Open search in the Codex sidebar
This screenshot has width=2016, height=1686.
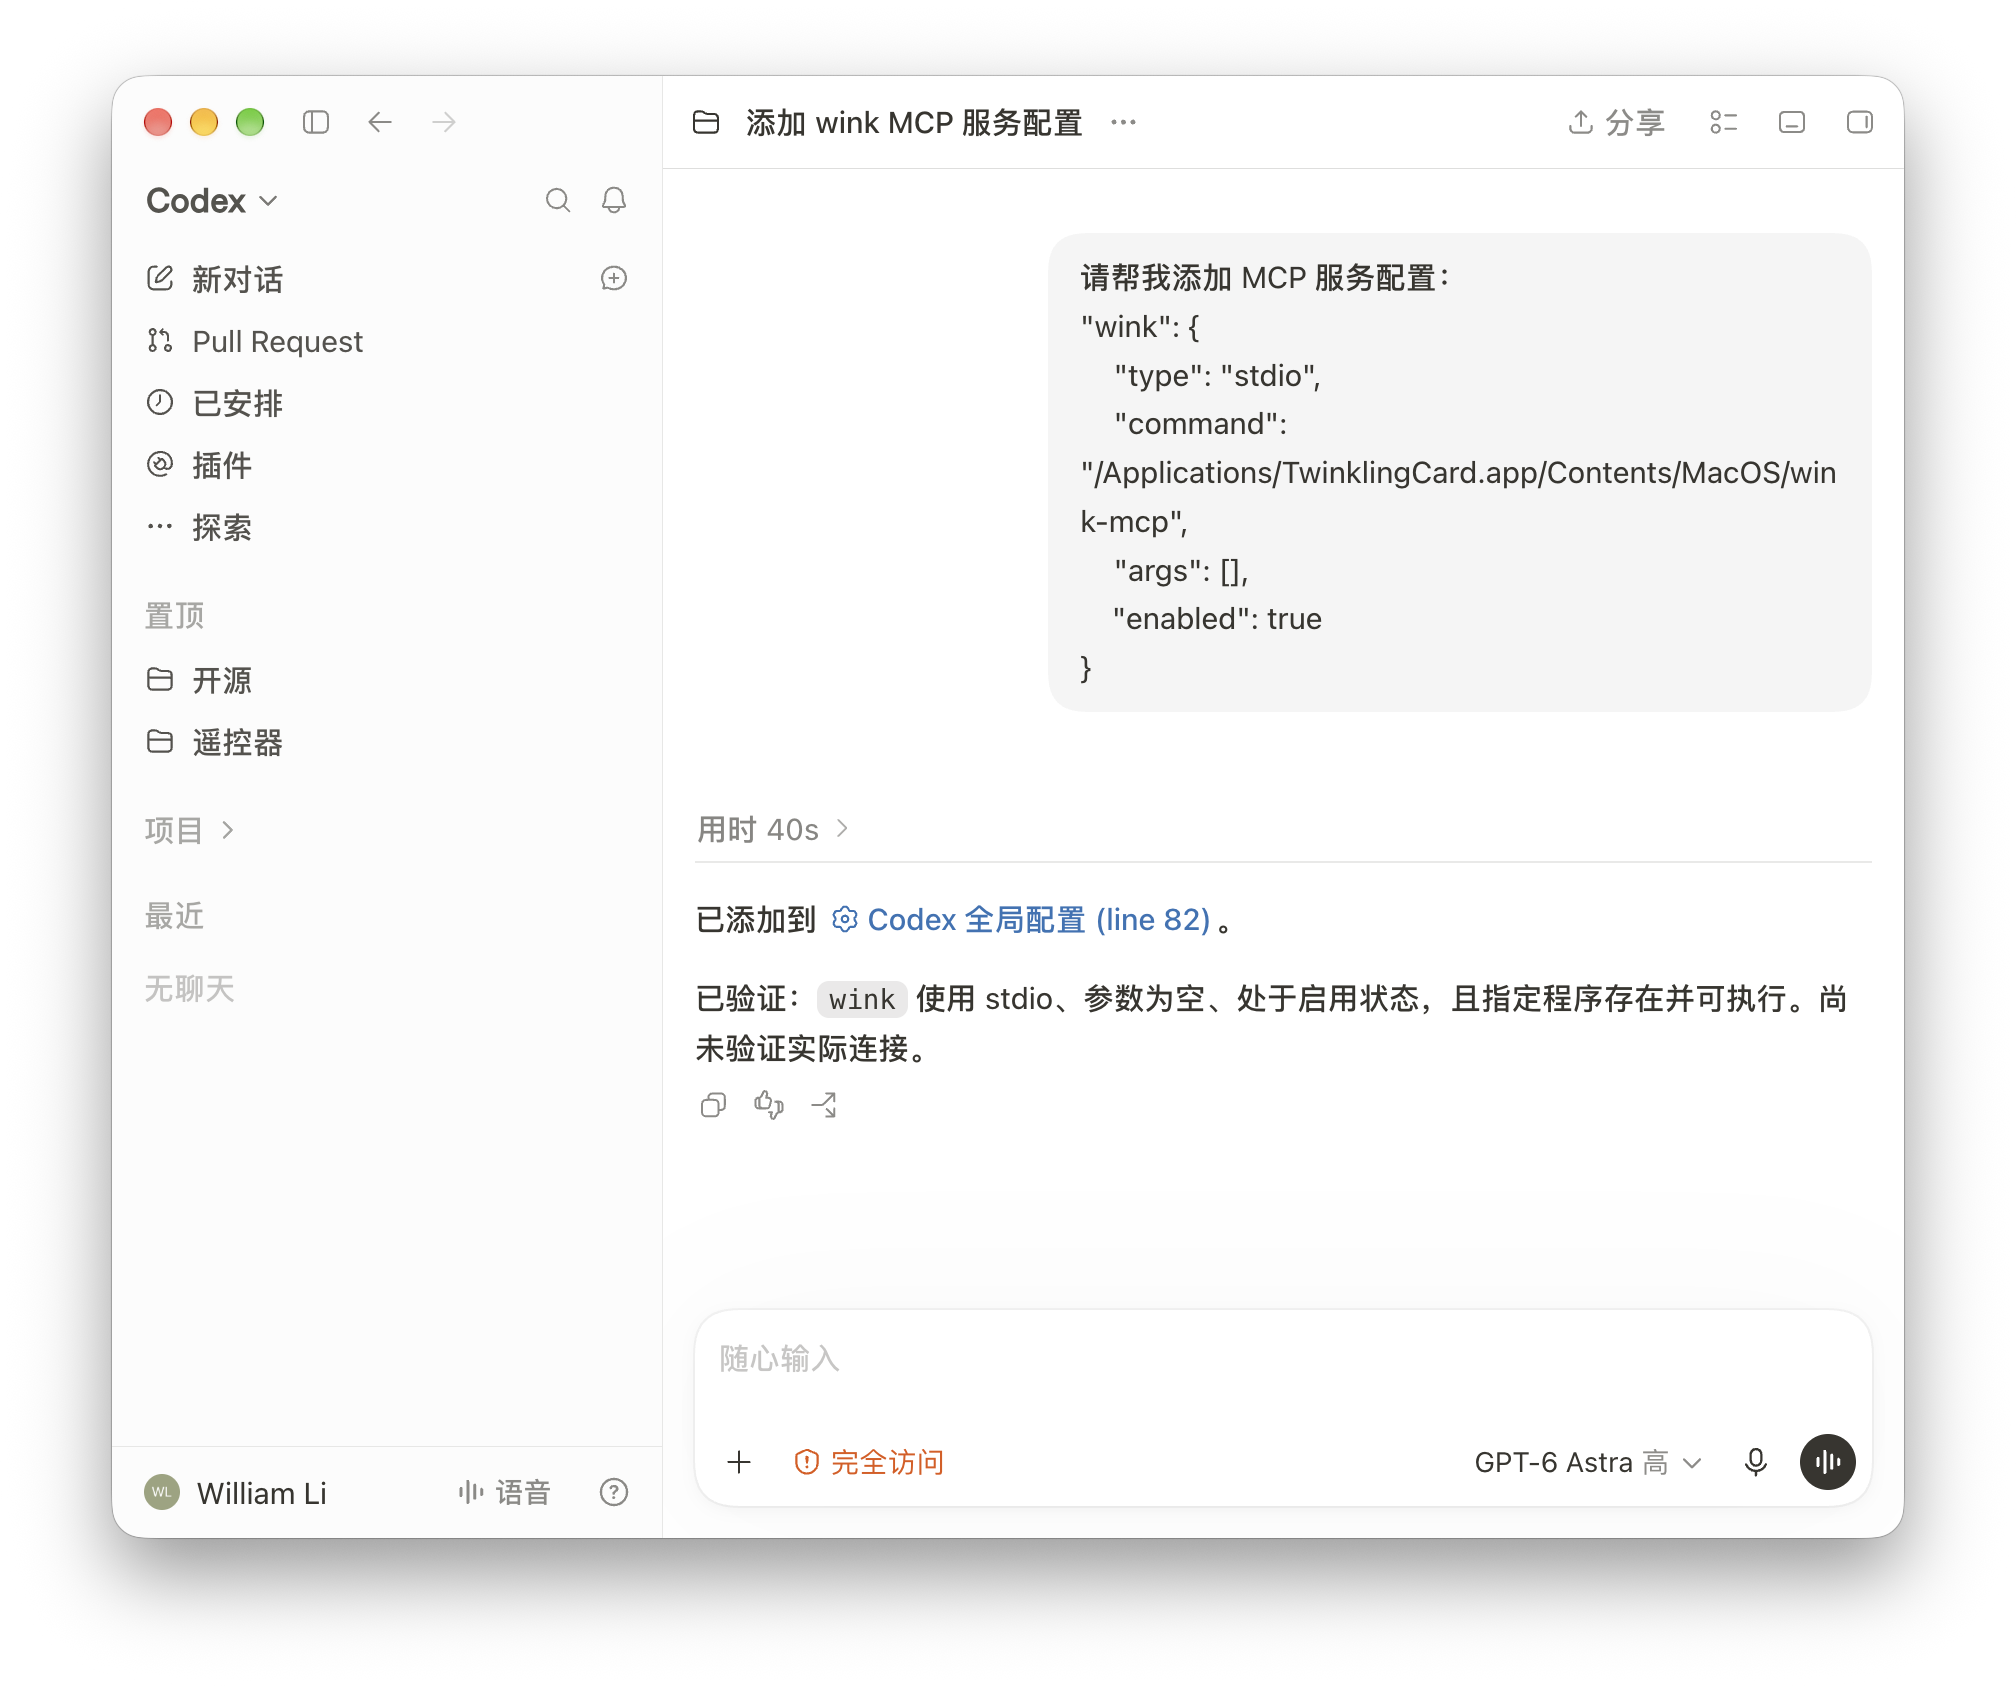tap(558, 200)
